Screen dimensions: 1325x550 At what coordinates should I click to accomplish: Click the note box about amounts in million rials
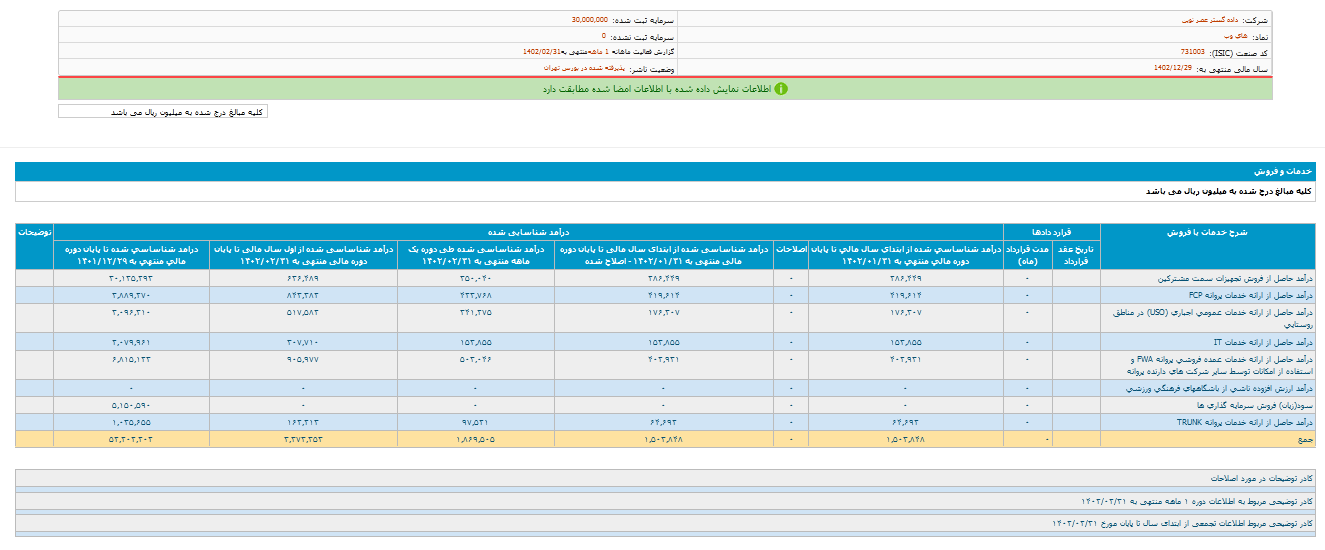point(163,112)
